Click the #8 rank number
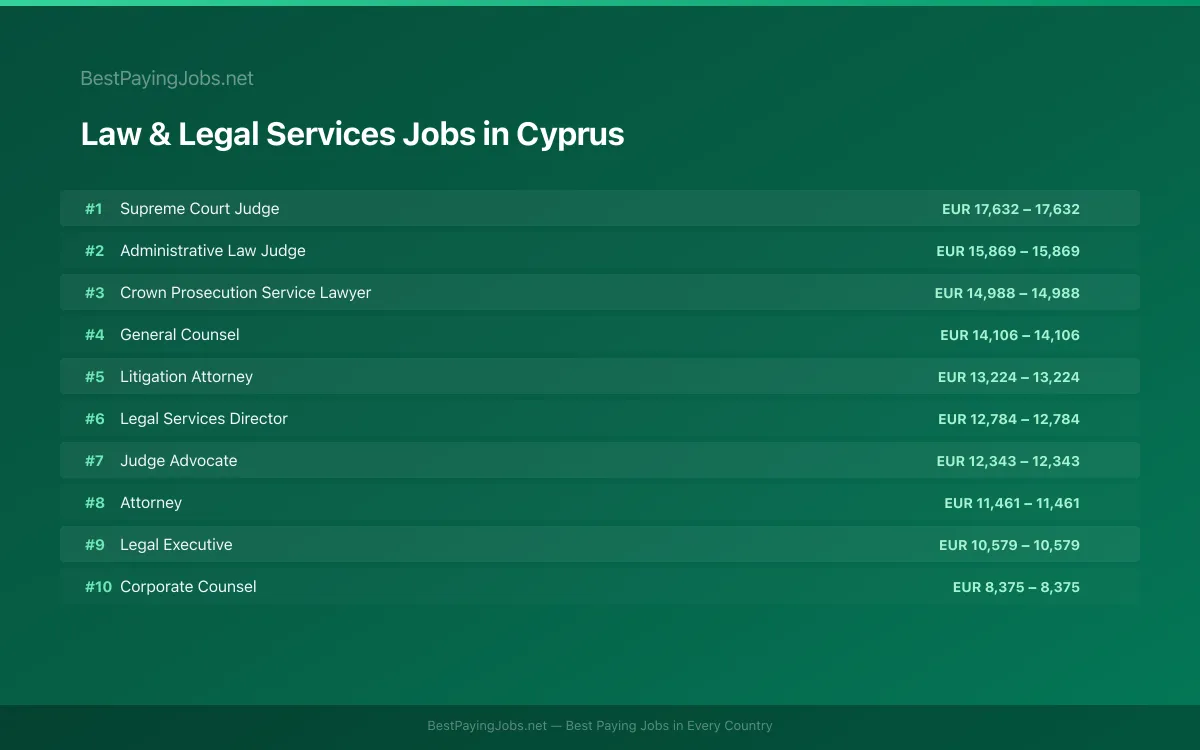The height and width of the screenshot is (750, 1200). pos(94,503)
